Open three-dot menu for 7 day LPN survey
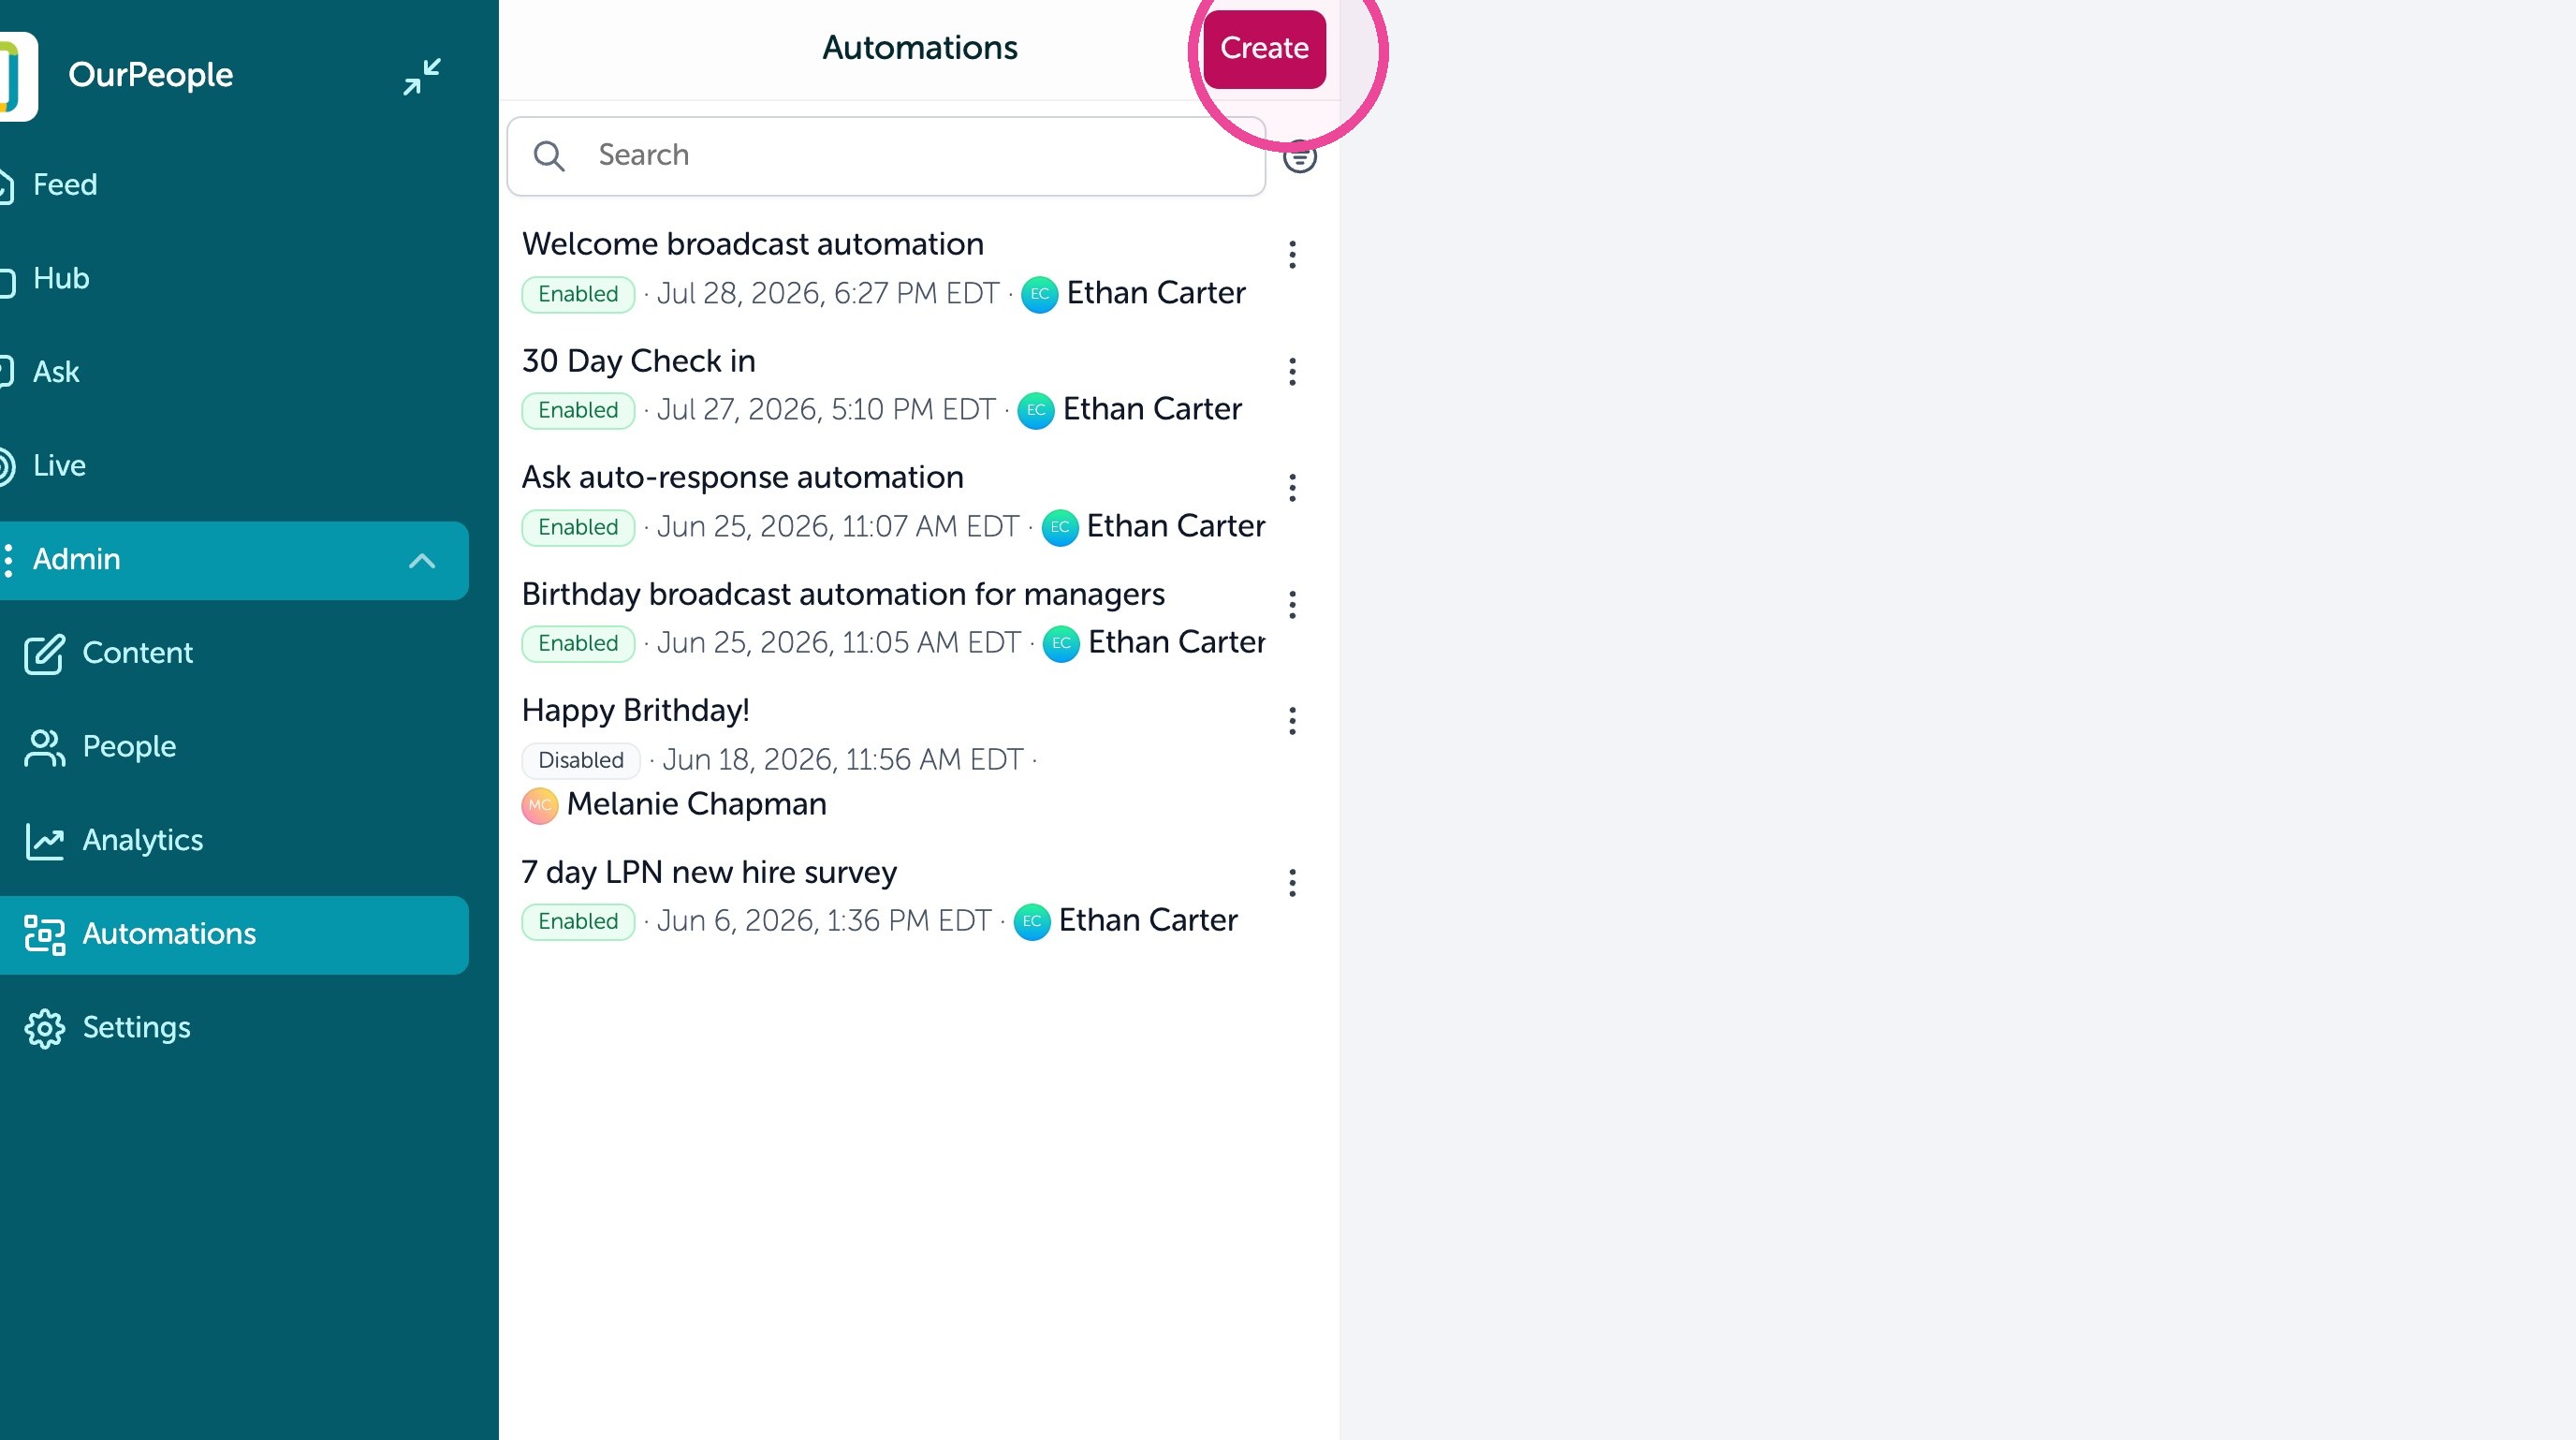The width and height of the screenshot is (2576, 1440). [1292, 883]
